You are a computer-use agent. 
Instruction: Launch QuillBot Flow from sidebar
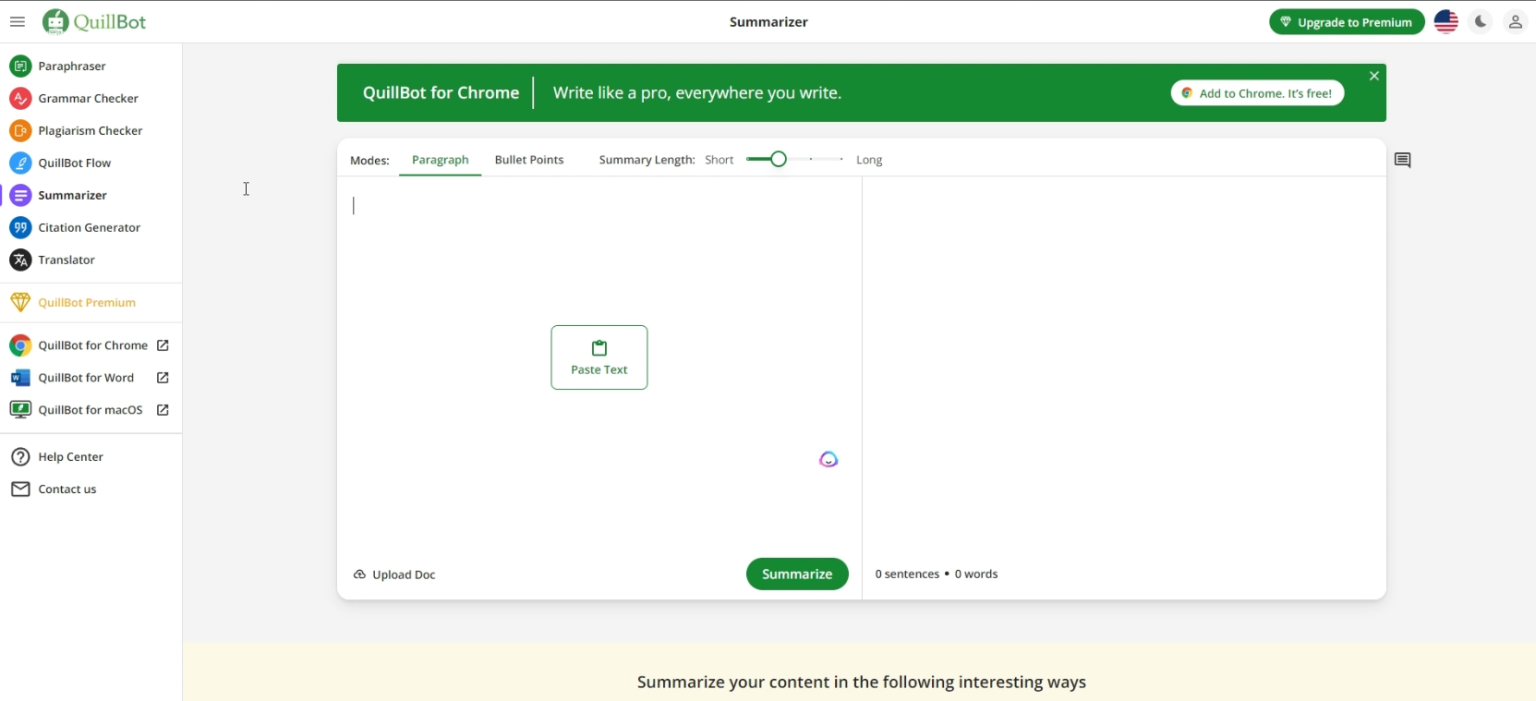click(74, 163)
